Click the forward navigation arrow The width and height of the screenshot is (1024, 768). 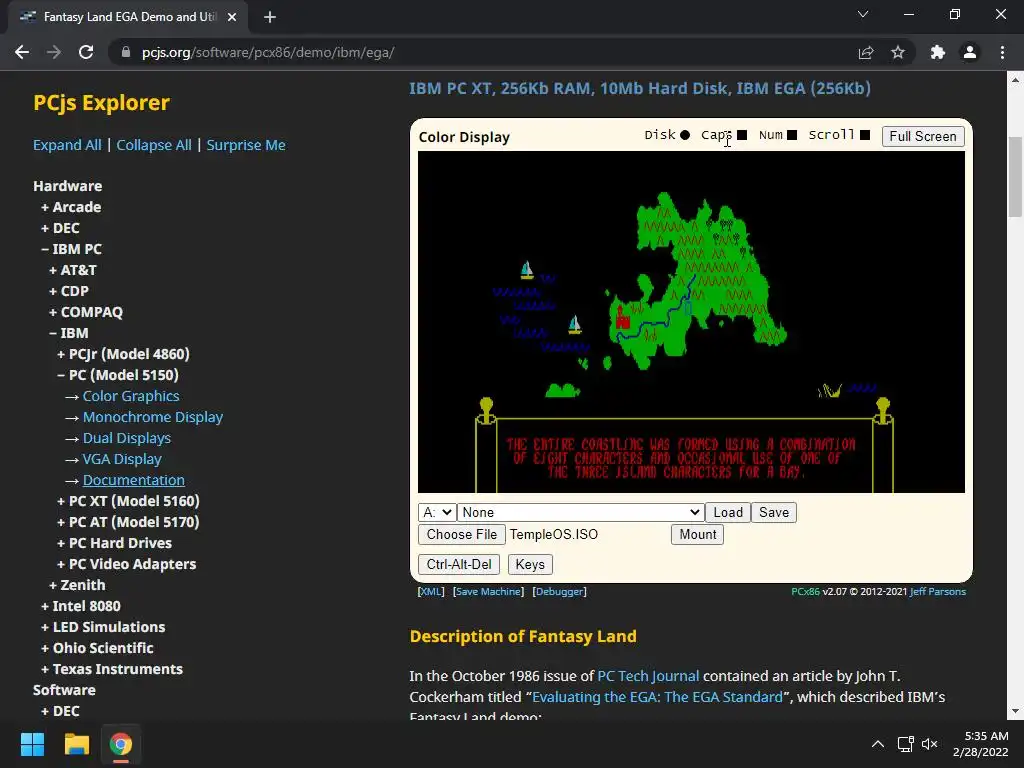pos(54,52)
